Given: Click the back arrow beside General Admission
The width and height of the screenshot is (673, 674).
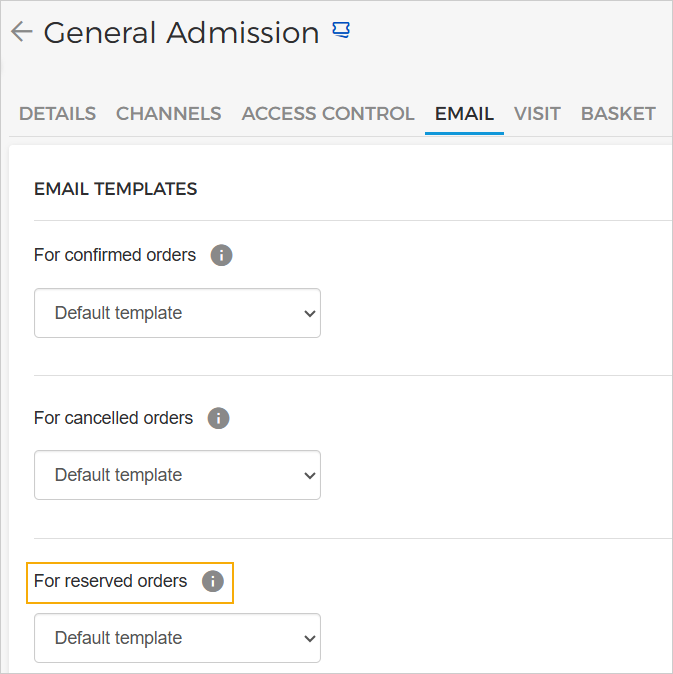Looking at the screenshot, I should (x=21, y=32).
